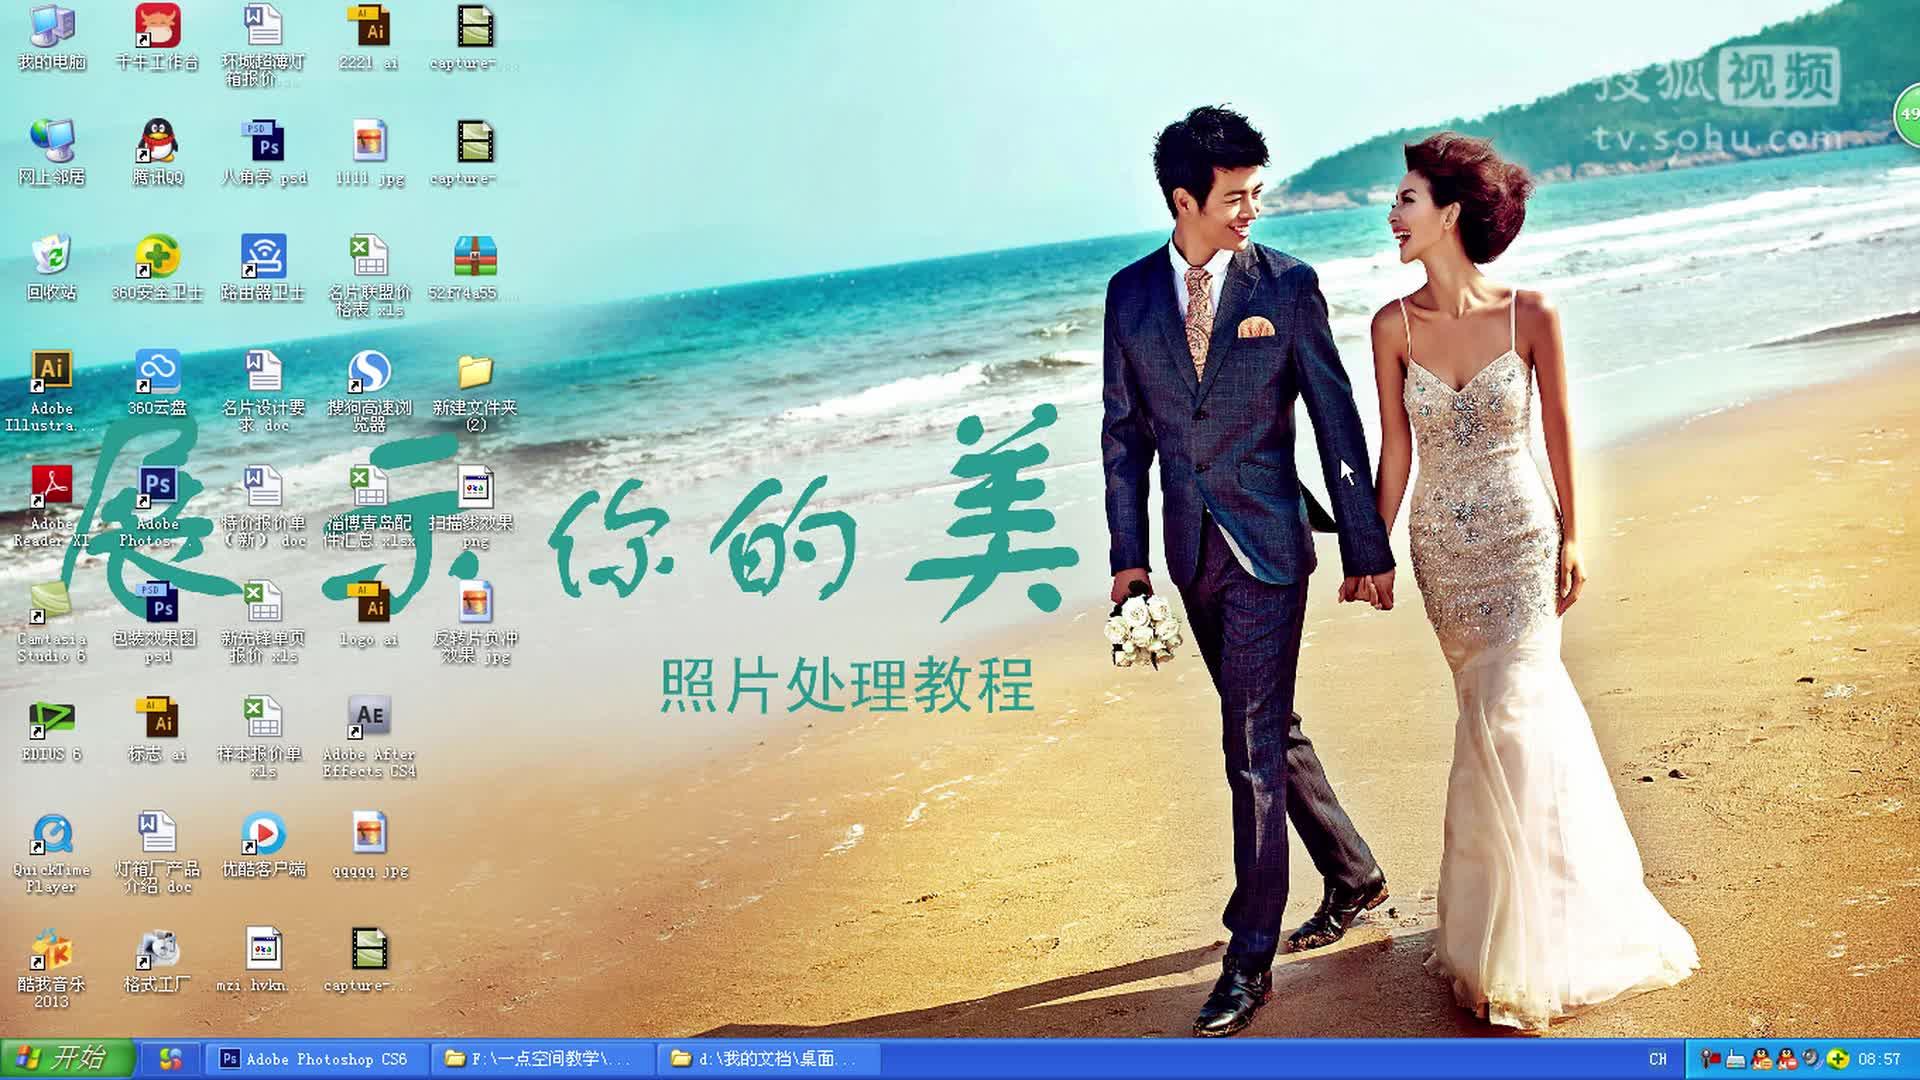The image size is (1920, 1080).
Task: Open the 优酷客户端 application
Action: tap(264, 834)
